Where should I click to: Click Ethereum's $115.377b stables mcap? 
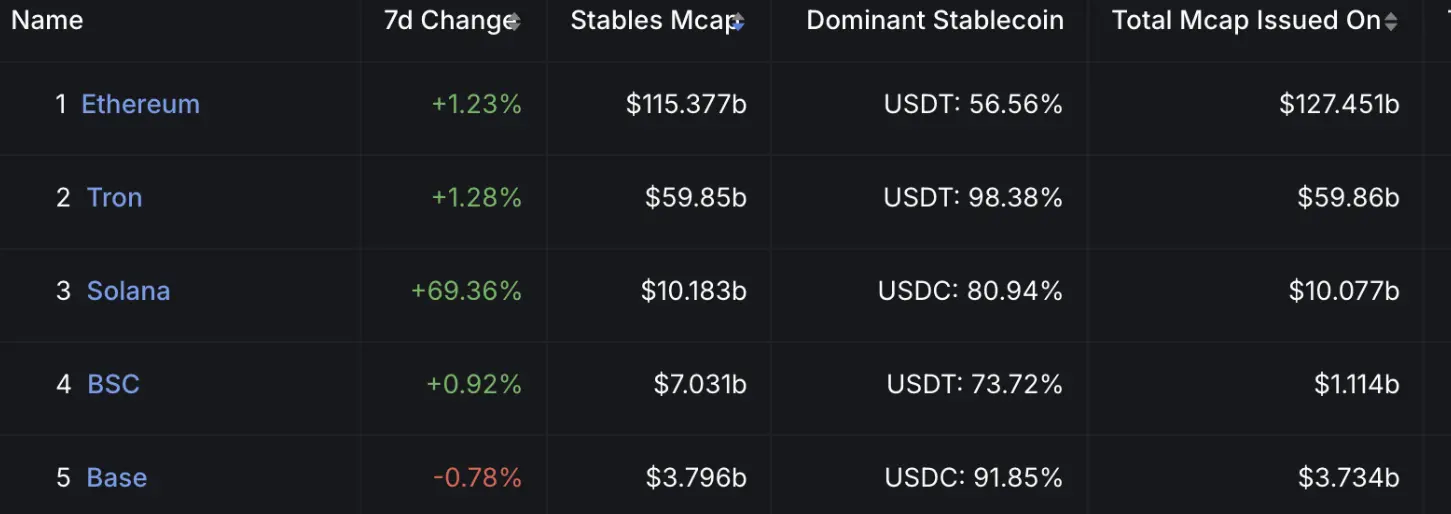coord(686,104)
